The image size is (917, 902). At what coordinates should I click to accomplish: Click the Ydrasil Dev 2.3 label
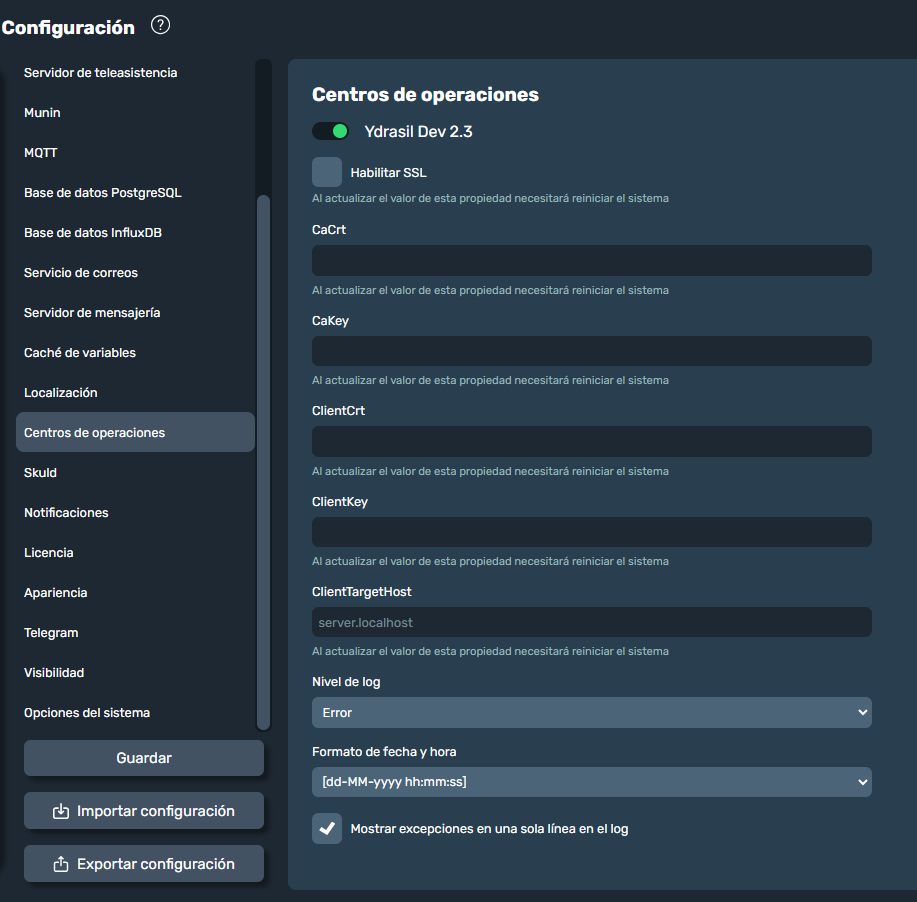point(418,132)
